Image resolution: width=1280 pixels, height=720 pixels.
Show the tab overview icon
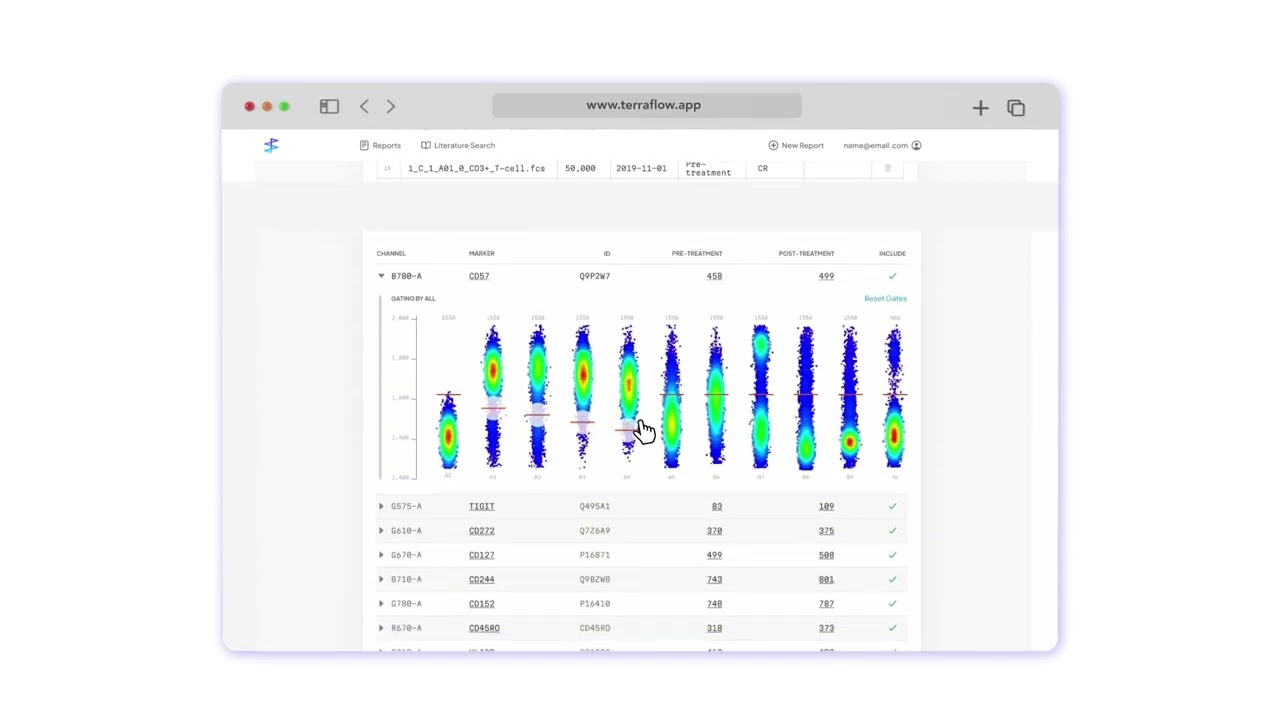point(1016,107)
